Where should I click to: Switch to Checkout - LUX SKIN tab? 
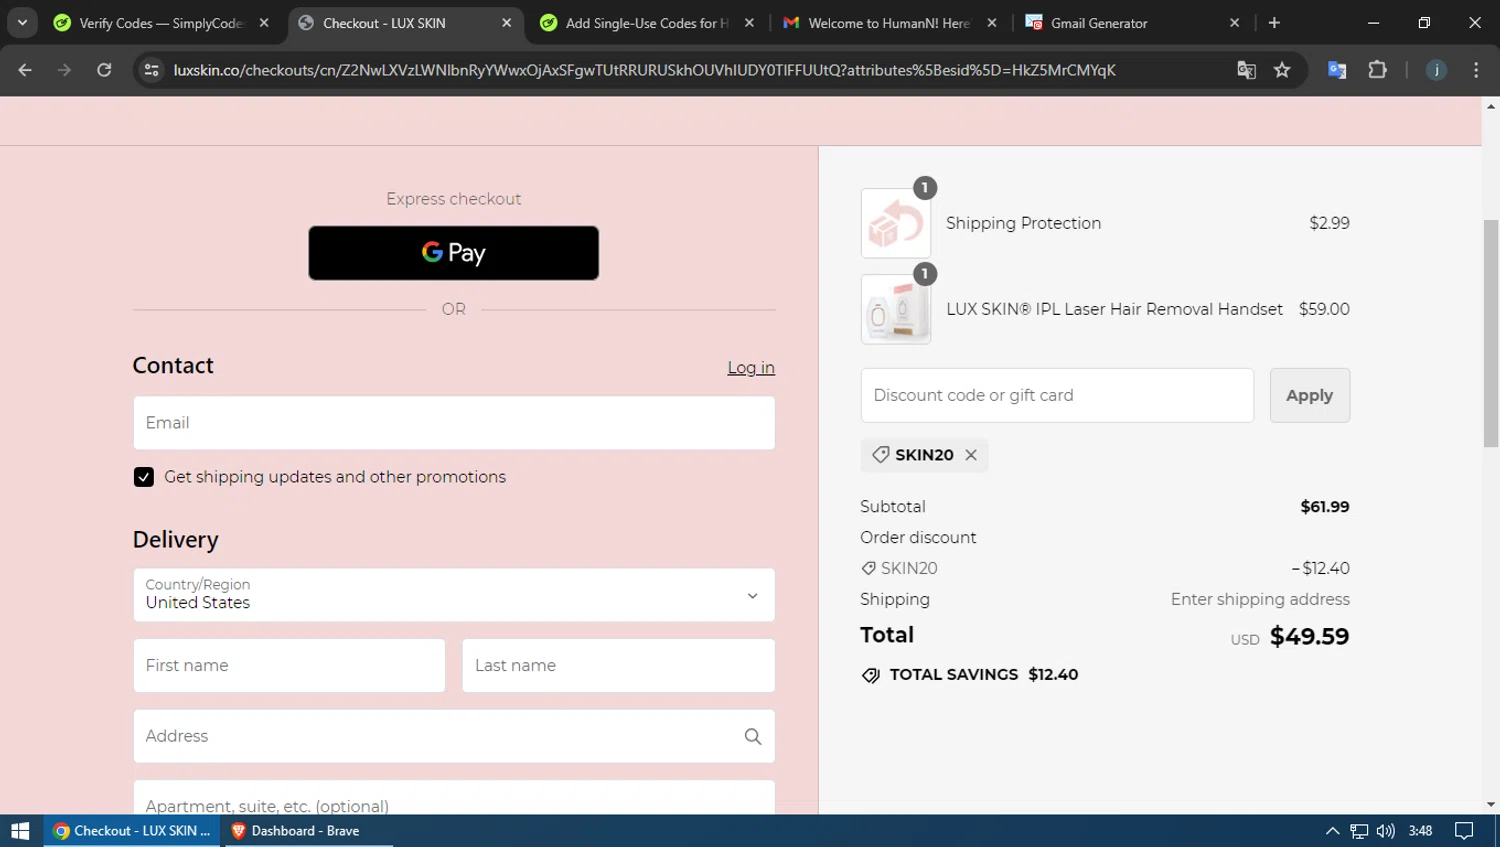405,23
